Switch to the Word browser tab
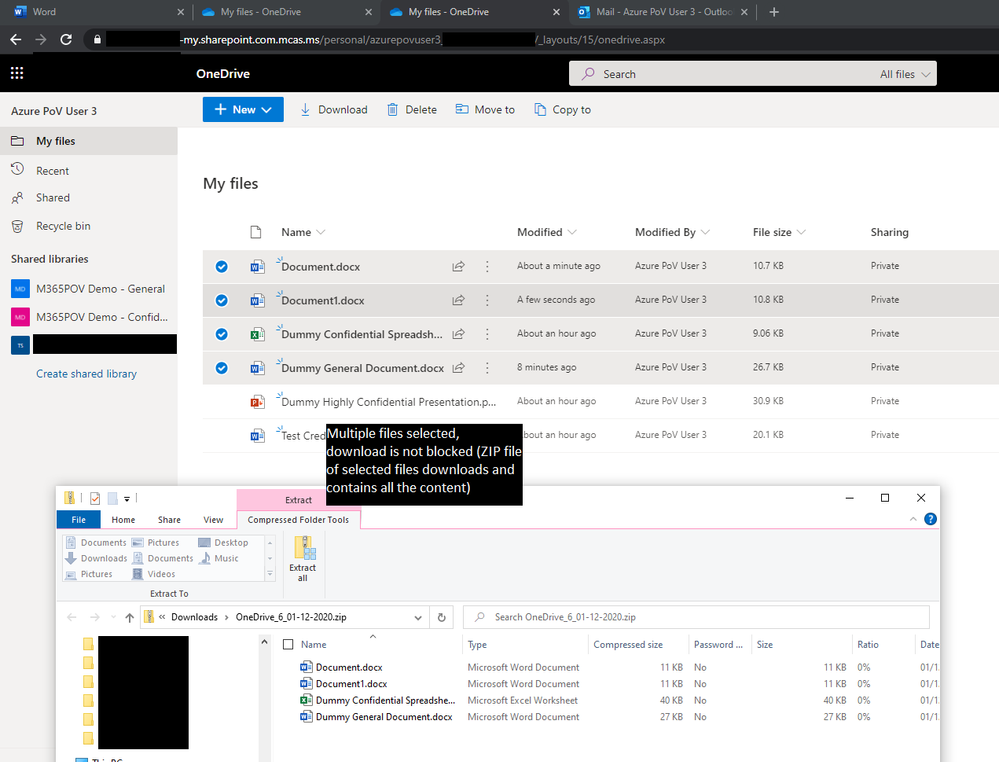999x762 pixels. pyautogui.click(x=94, y=11)
